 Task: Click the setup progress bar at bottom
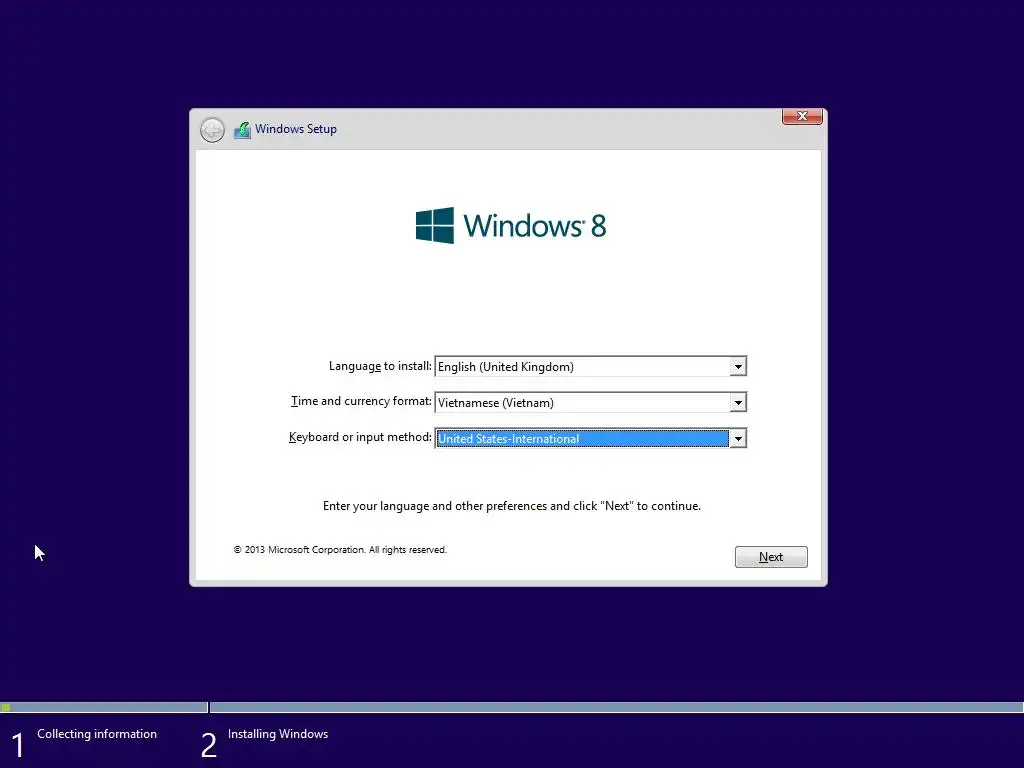click(x=512, y=707)
